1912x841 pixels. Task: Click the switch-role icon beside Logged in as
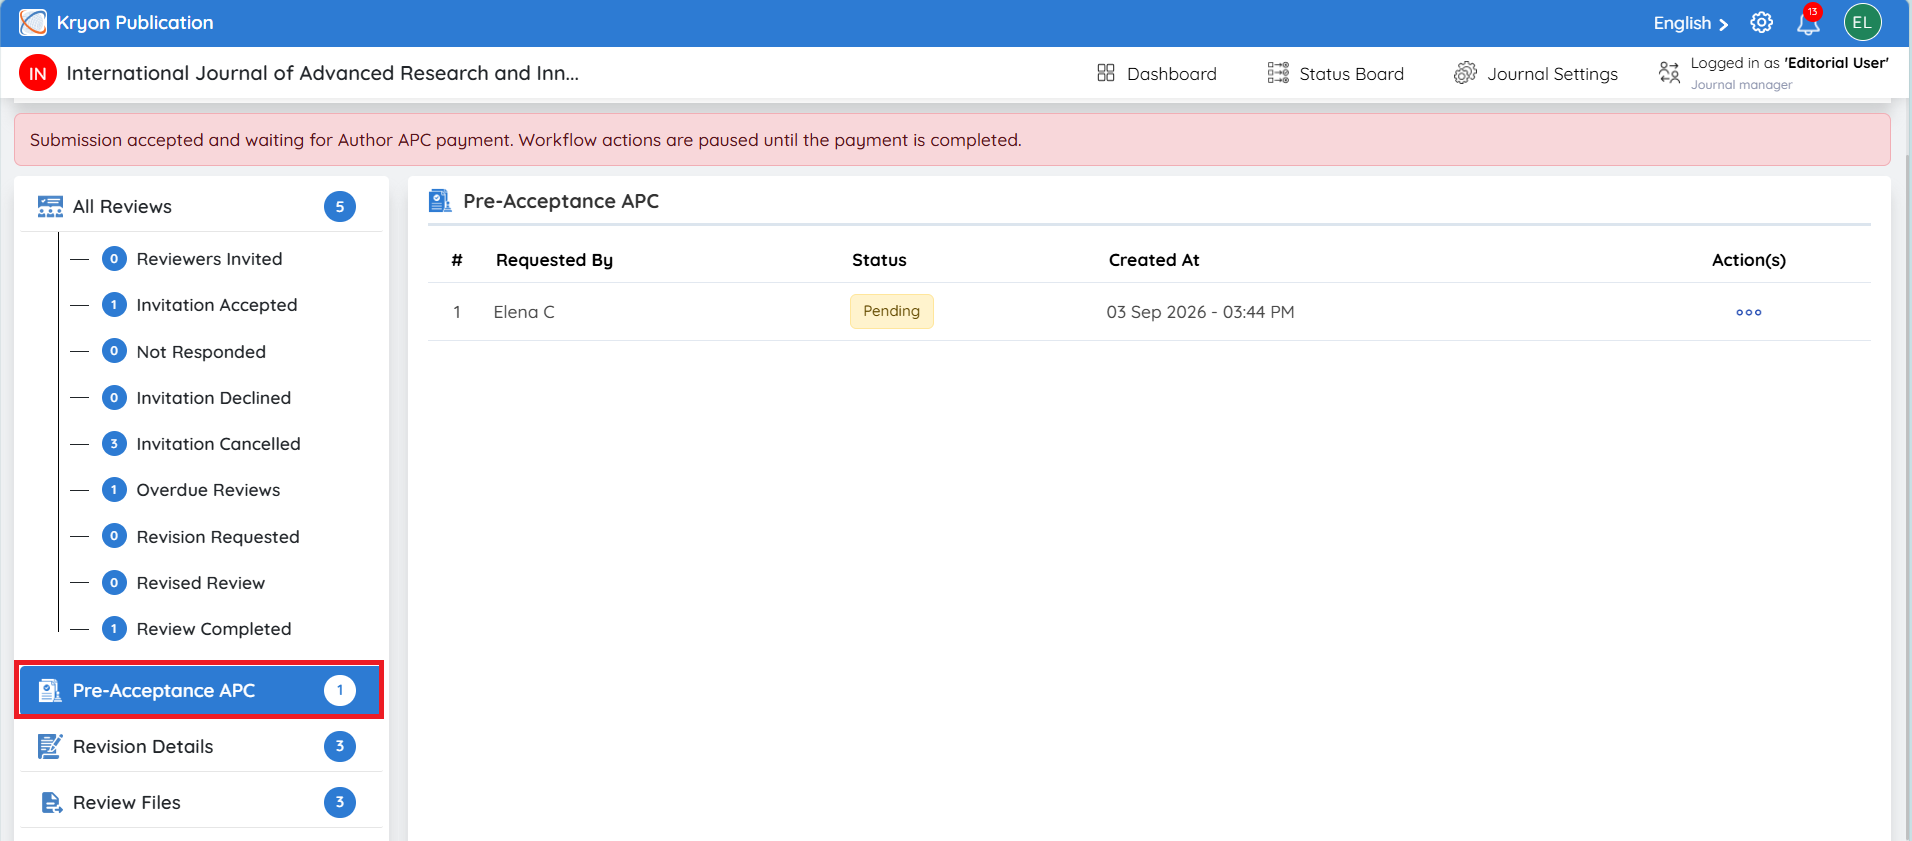[1669, 72]
